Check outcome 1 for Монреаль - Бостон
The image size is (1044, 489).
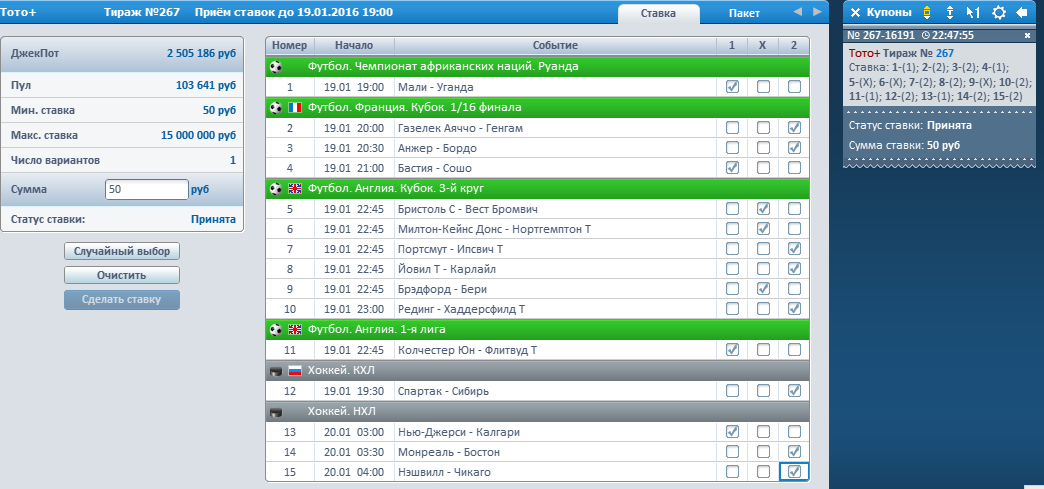[732, 452]
